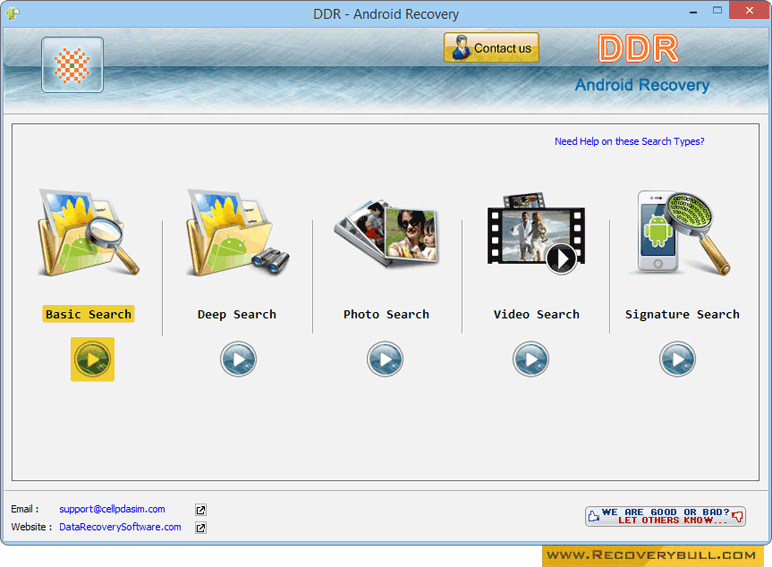
Task: Click the support@cellpdasim.com email link
Action: pos(112,509)
